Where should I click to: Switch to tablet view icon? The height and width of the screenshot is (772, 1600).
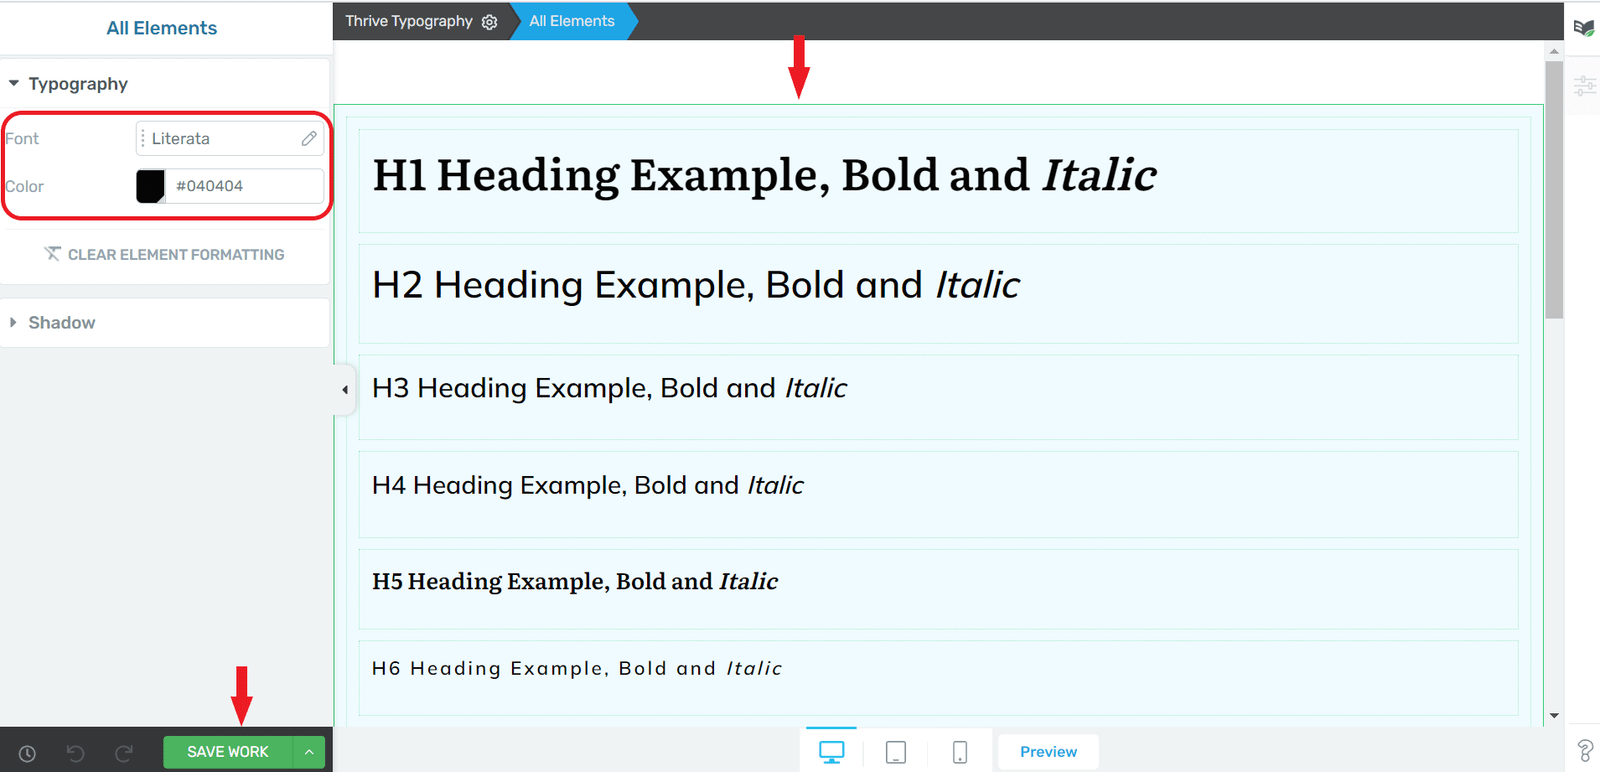tap(896, 752)
